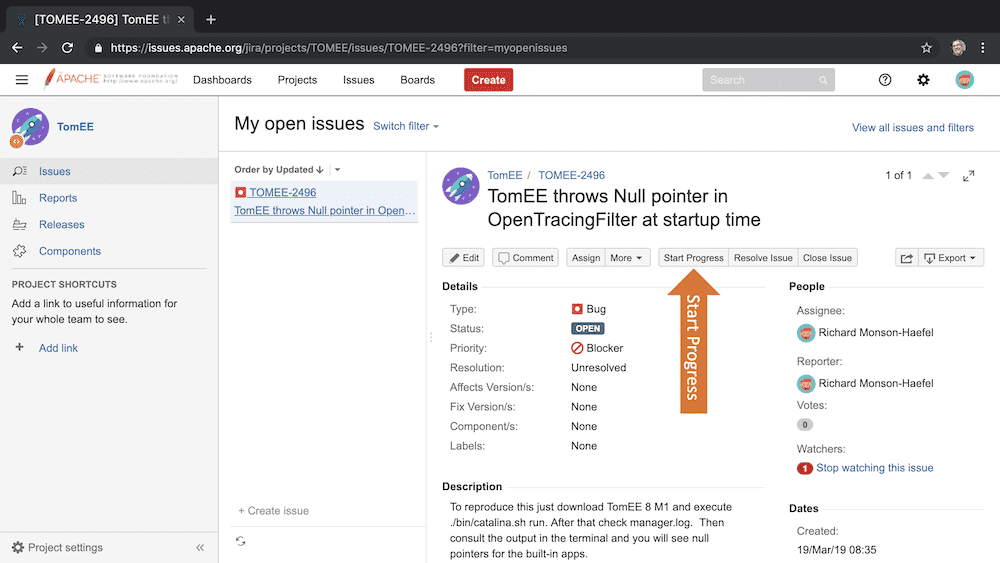The image size is (1000, 563).
Task: Click the help question mark icon
Action: click(x=885, y=80)
